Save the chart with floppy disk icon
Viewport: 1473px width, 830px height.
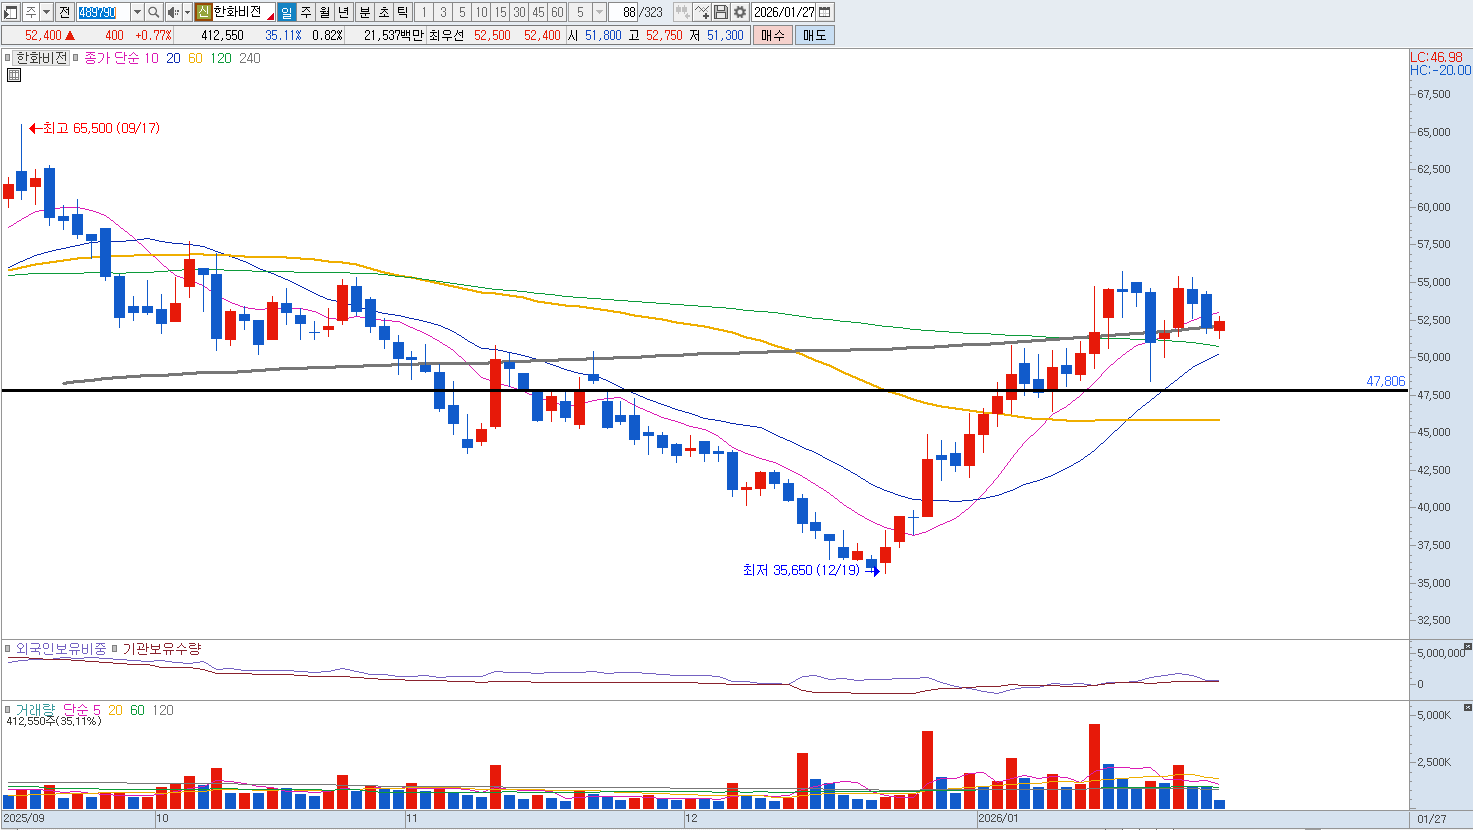tap(721, 12)
